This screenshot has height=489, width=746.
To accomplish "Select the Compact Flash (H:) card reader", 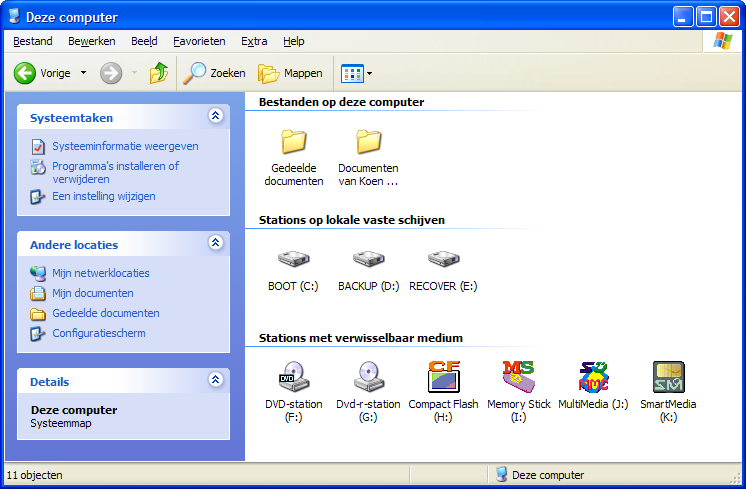I will point(443,377).
